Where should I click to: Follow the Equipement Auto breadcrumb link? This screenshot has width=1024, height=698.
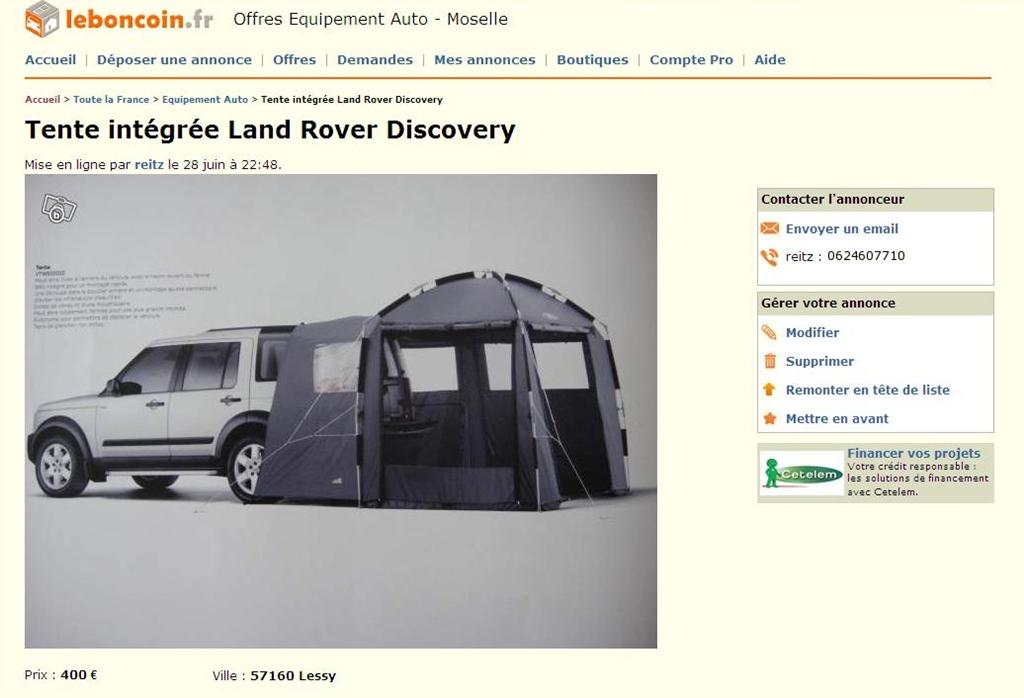click(x=205, y=100)
